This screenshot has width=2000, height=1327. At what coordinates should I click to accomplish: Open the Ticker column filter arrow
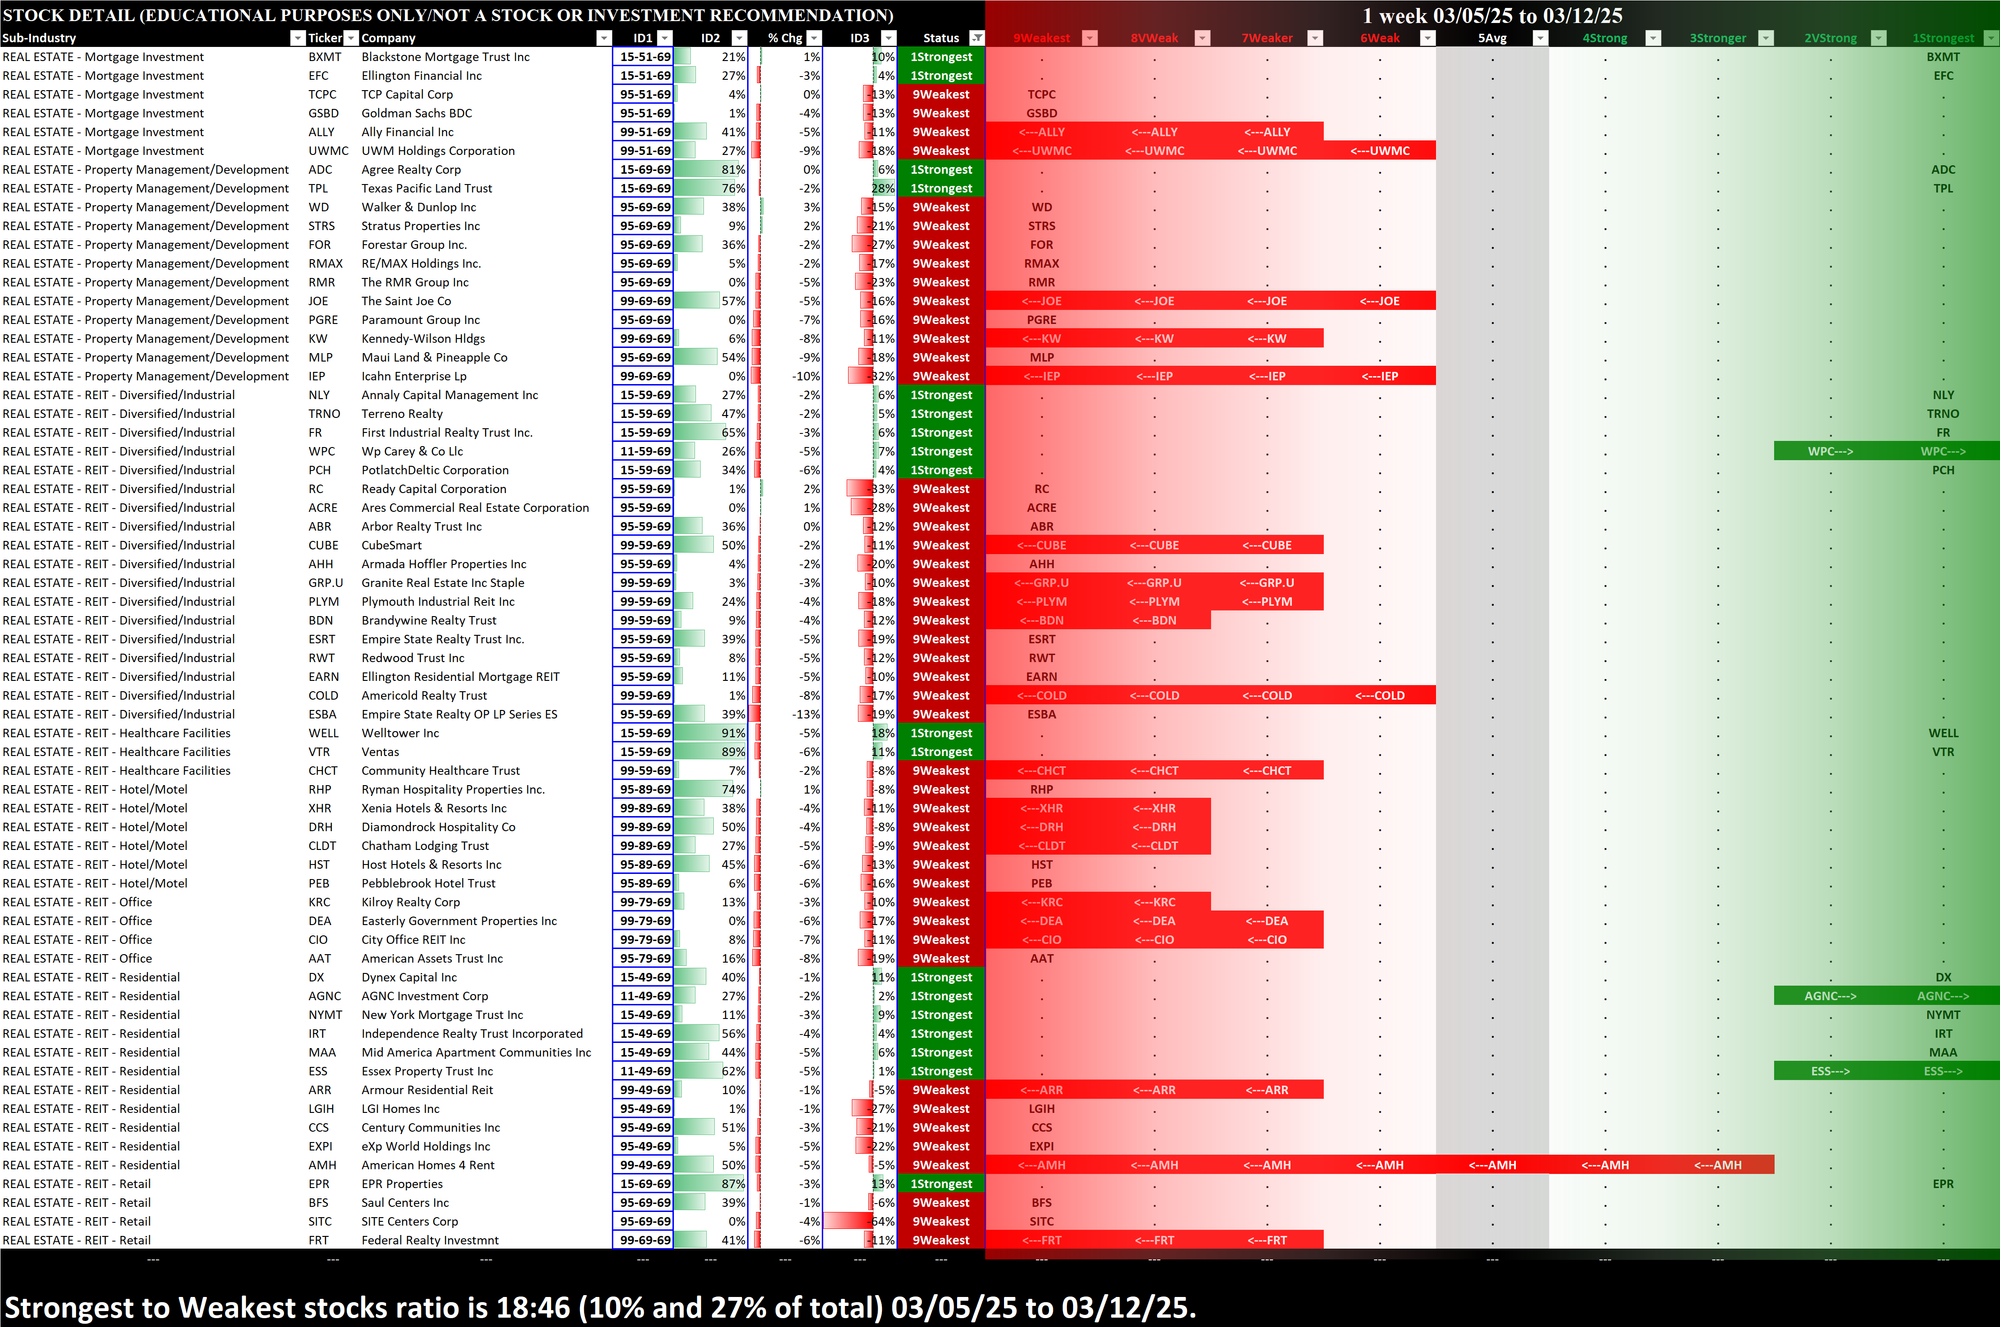[351, 38]
